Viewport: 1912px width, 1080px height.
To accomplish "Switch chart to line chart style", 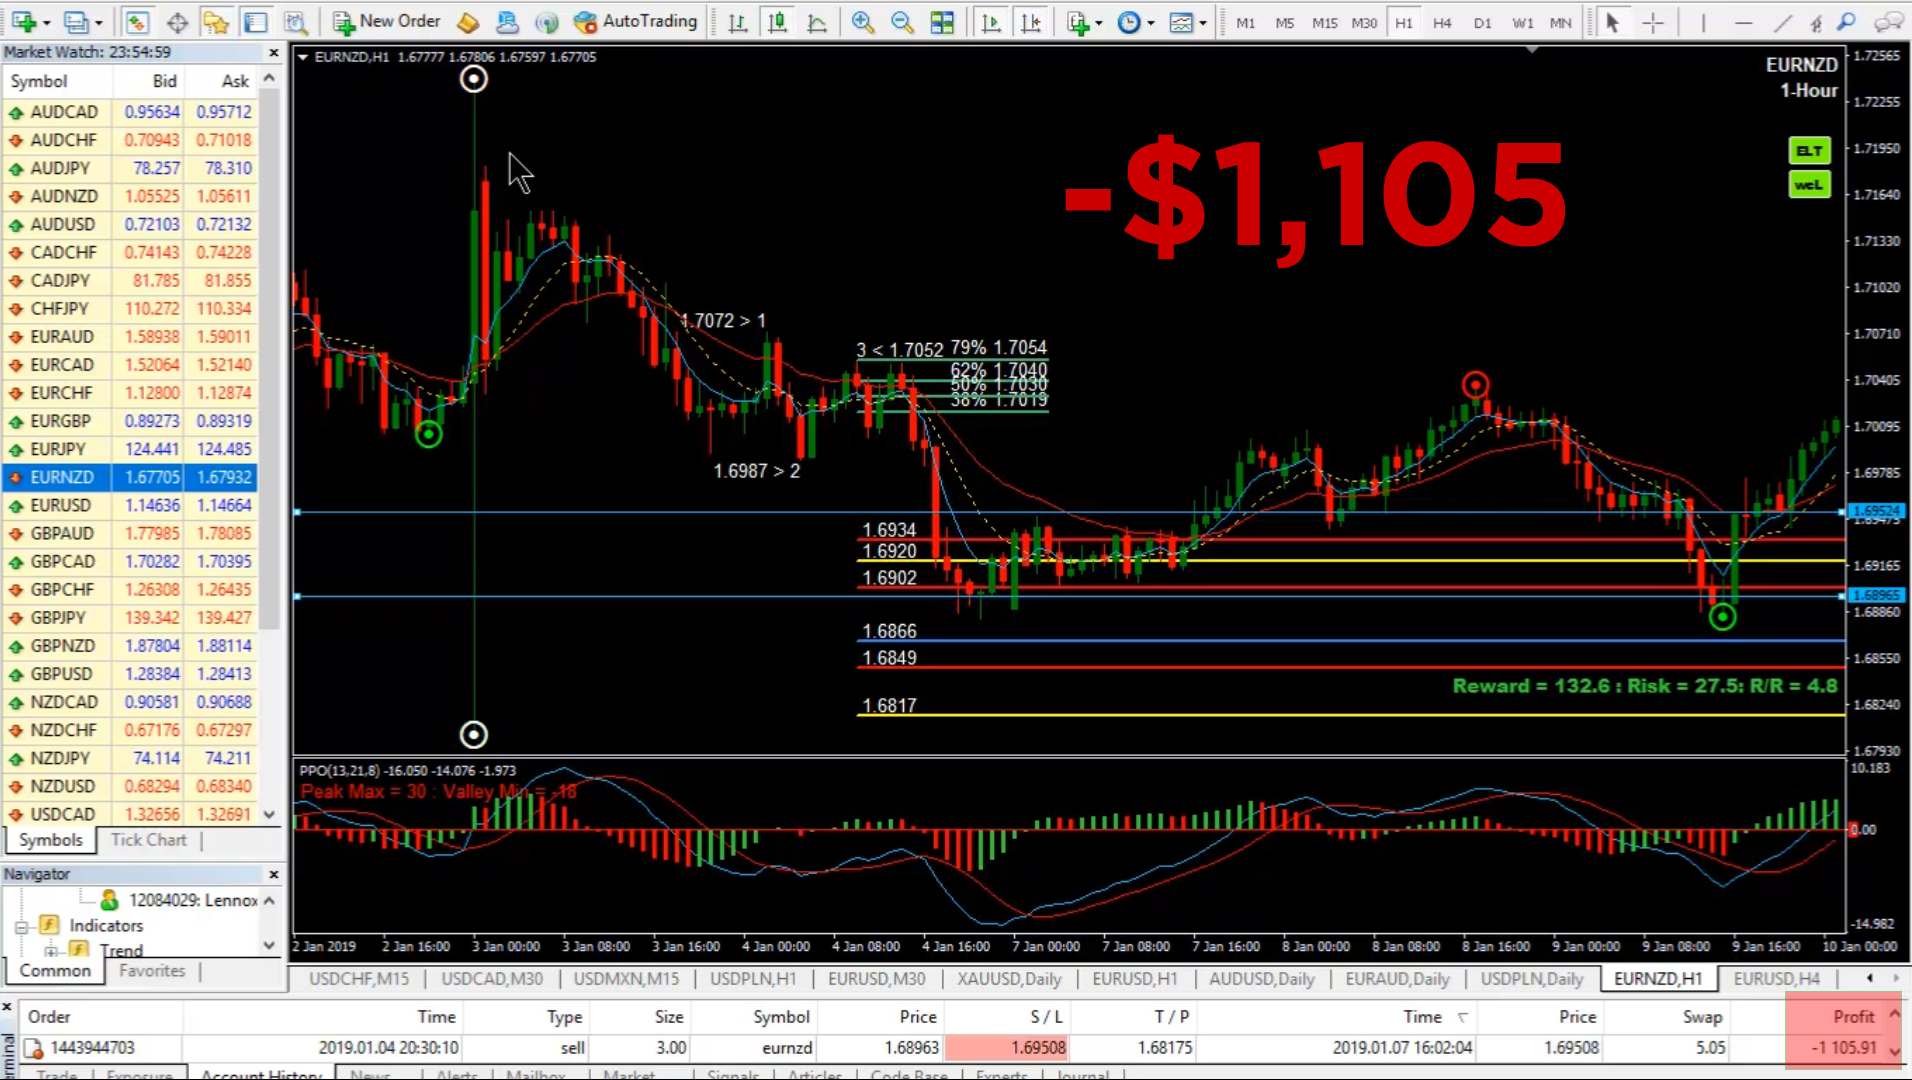I will click(817, 21).
